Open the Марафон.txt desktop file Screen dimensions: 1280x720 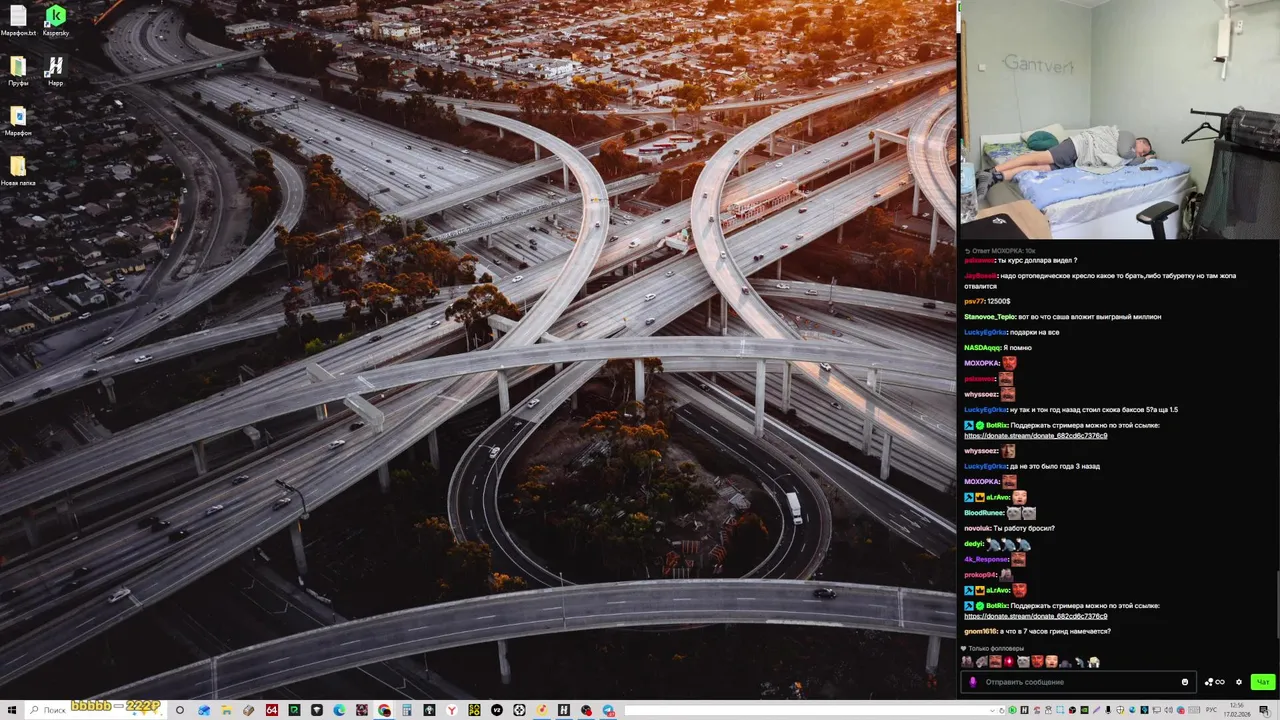pyautogui.click(x=18, y=21)
